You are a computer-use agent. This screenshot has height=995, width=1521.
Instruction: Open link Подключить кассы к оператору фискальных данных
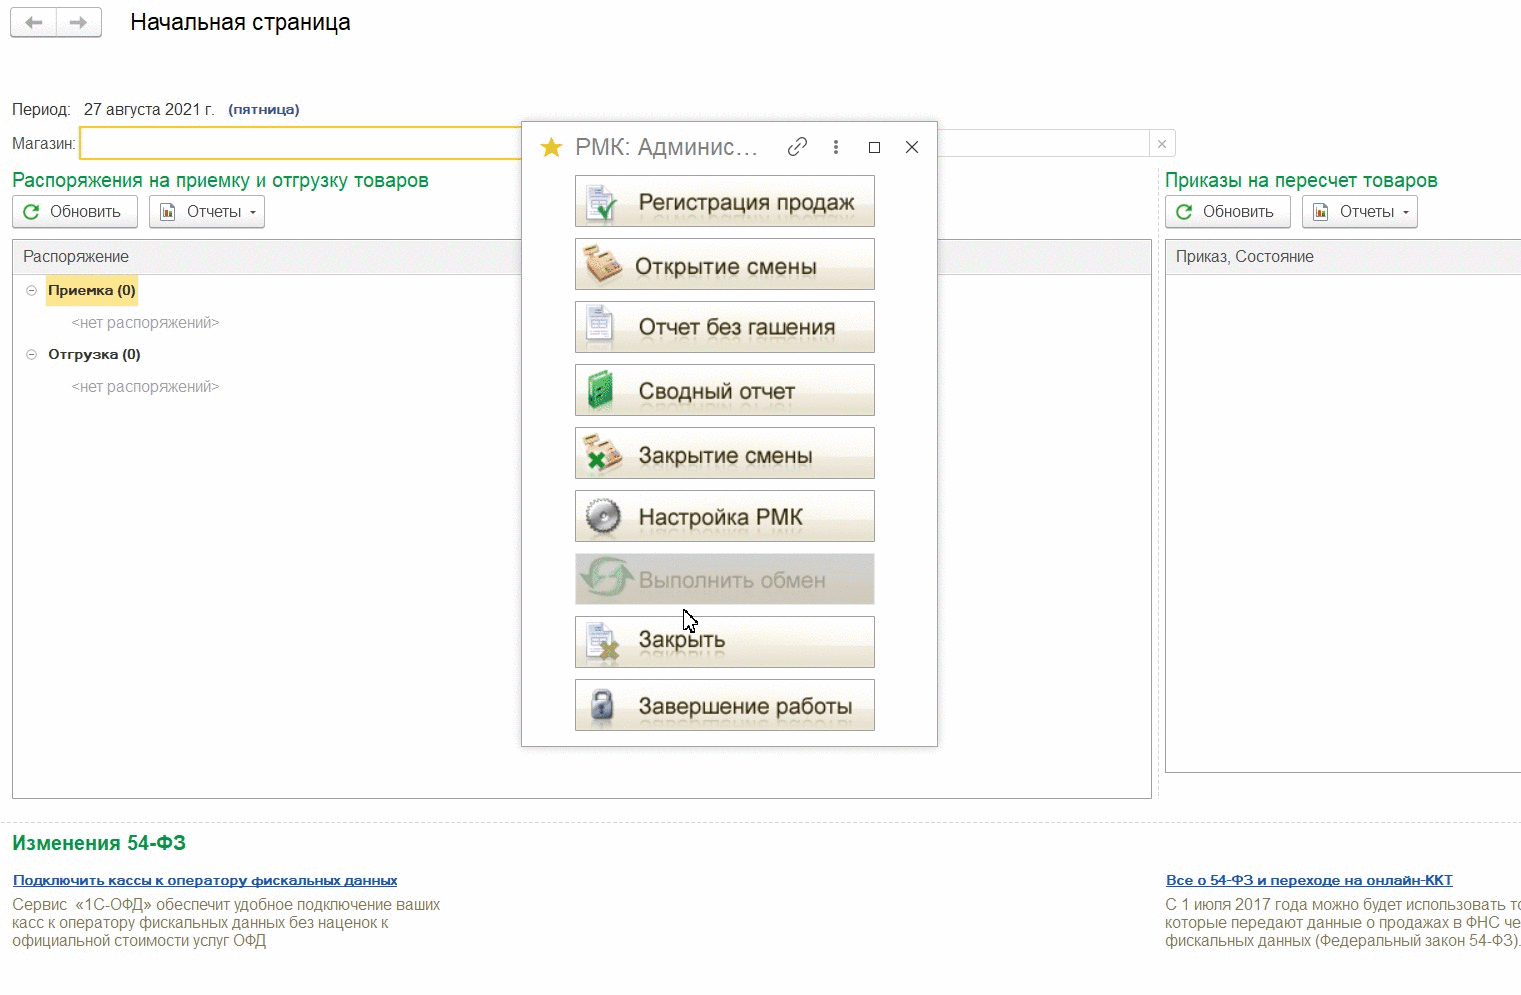point(205,881)
